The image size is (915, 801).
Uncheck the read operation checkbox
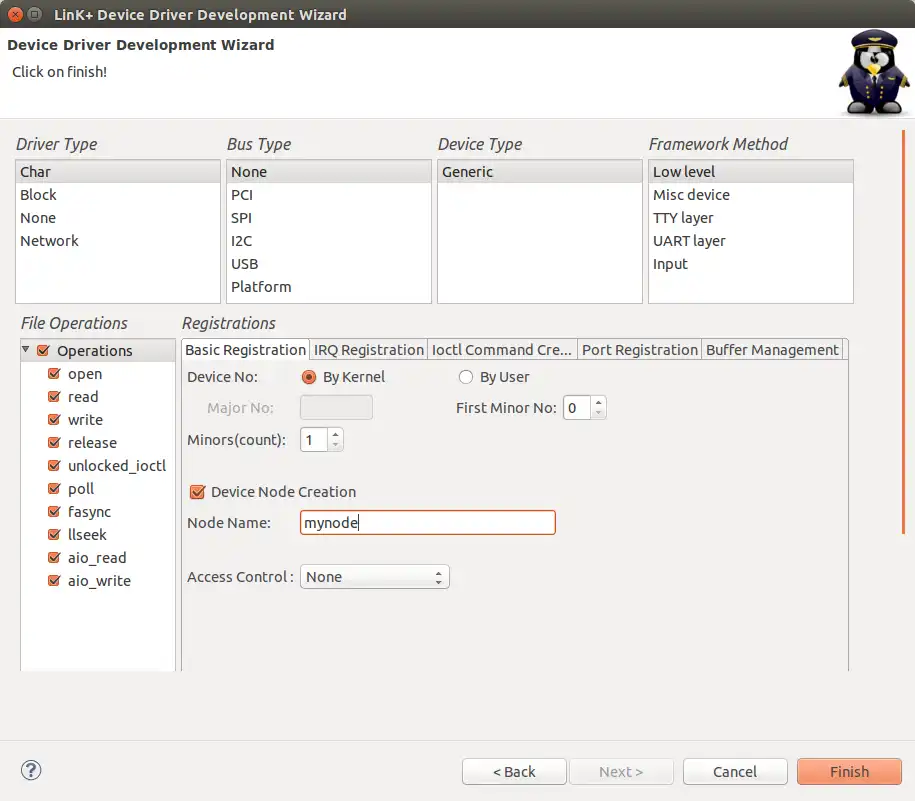54,397
